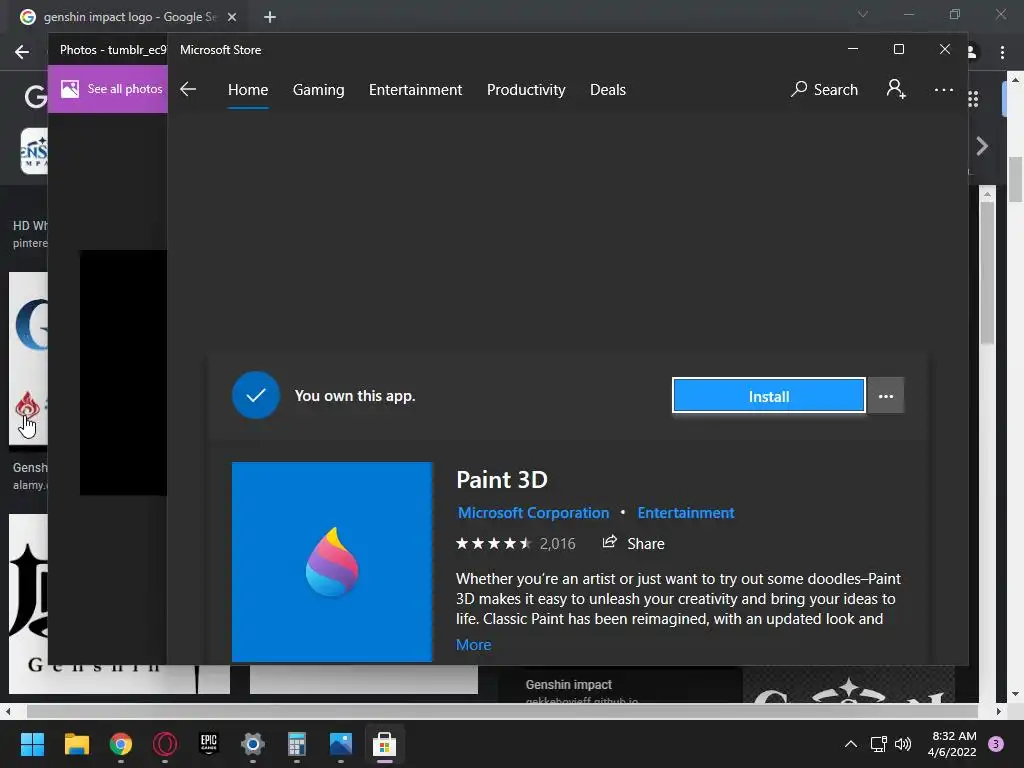This screenshot has height=768, width=1024.
Task: Launch Epic Games from taskbar
Action: coord(208,744)
